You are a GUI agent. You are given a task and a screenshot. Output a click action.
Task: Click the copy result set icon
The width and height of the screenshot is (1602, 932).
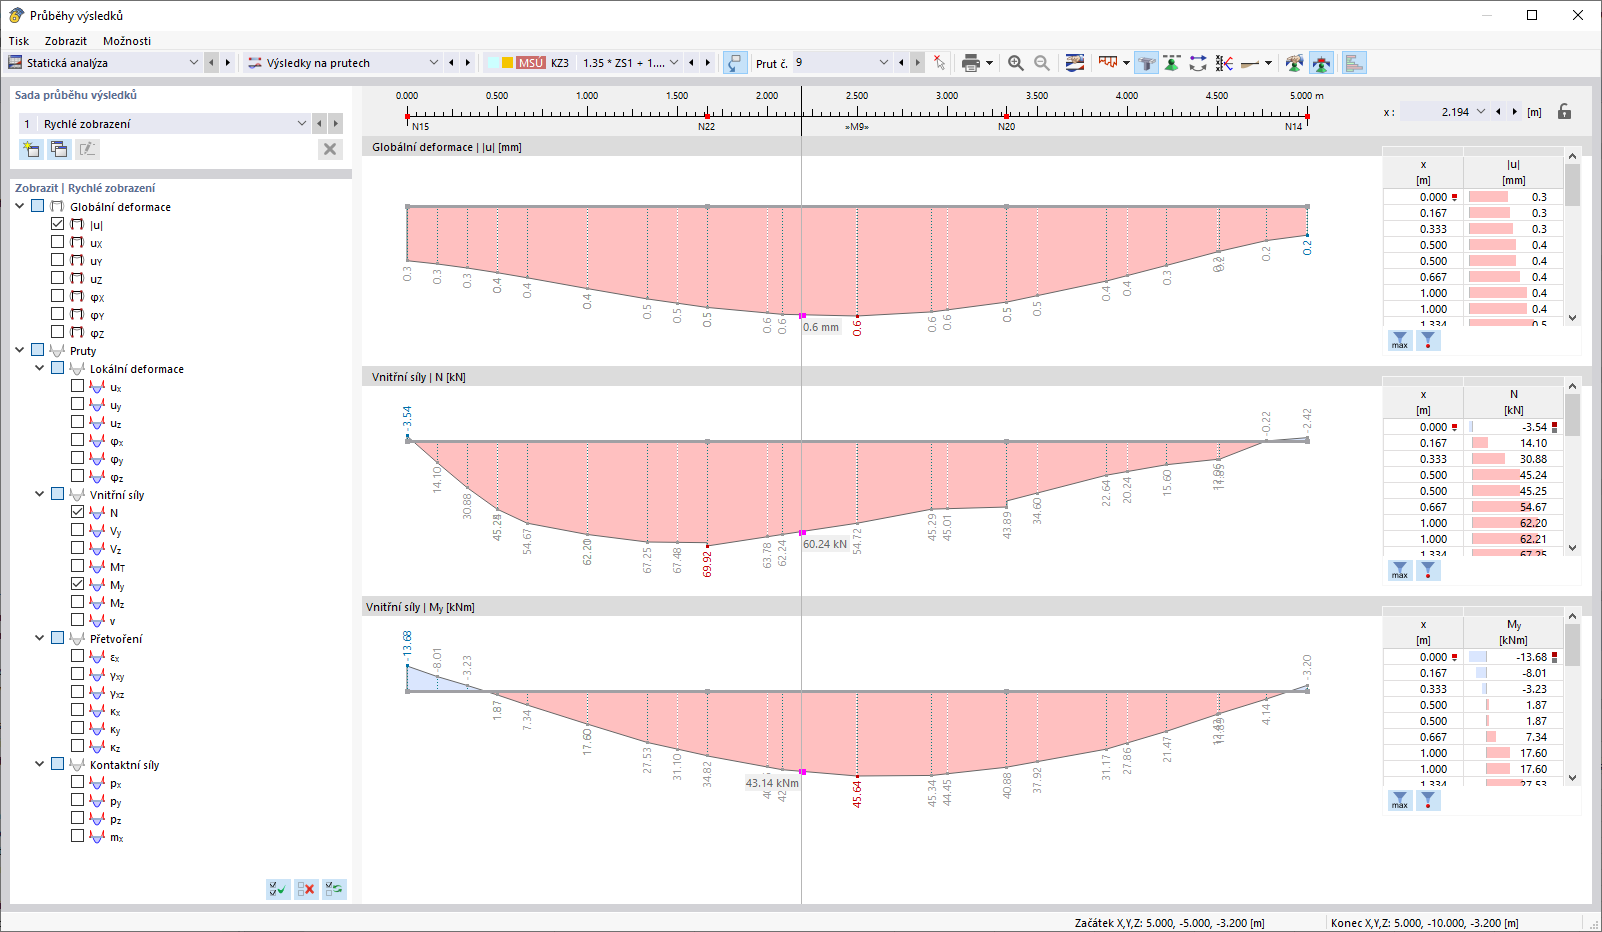pos(59,149)
